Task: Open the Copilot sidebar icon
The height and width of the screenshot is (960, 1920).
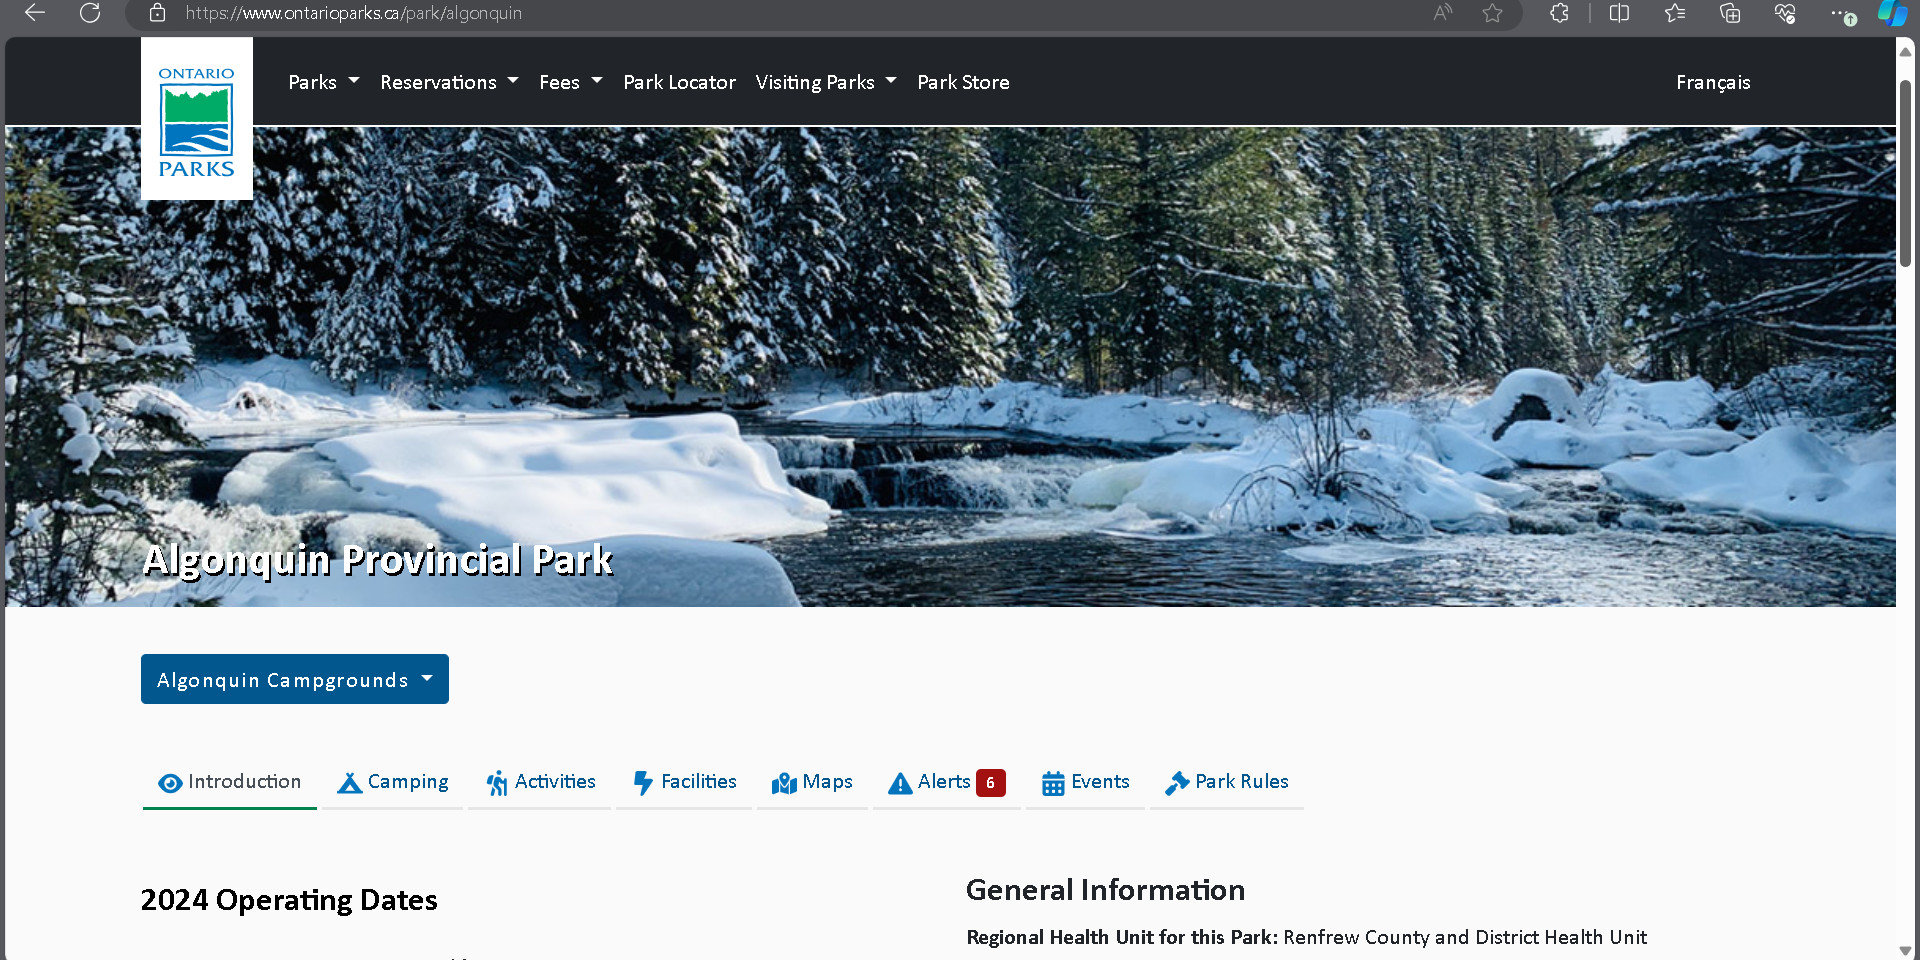Action: click(1891, 13)
